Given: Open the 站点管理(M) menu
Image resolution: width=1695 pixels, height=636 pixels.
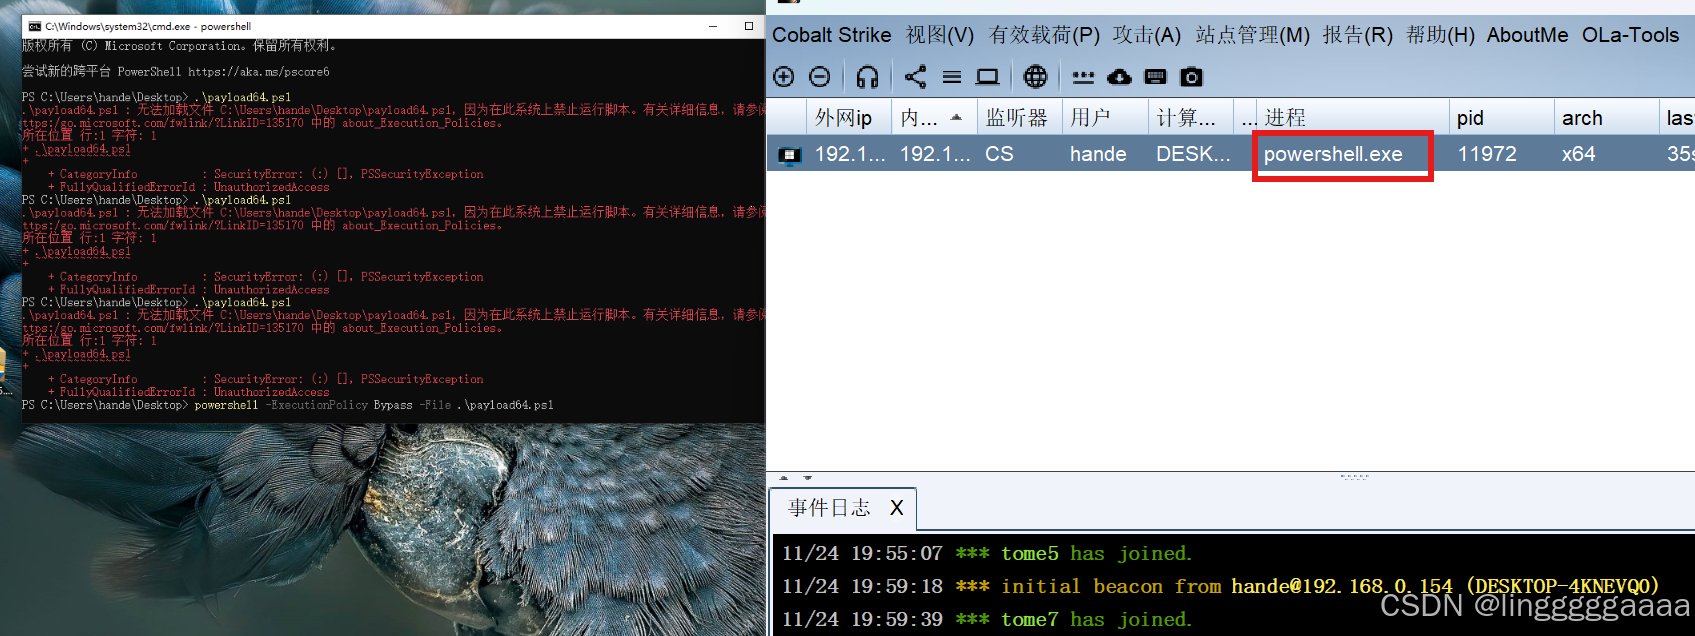Looking at the screenshot, I should point(1252,35).
